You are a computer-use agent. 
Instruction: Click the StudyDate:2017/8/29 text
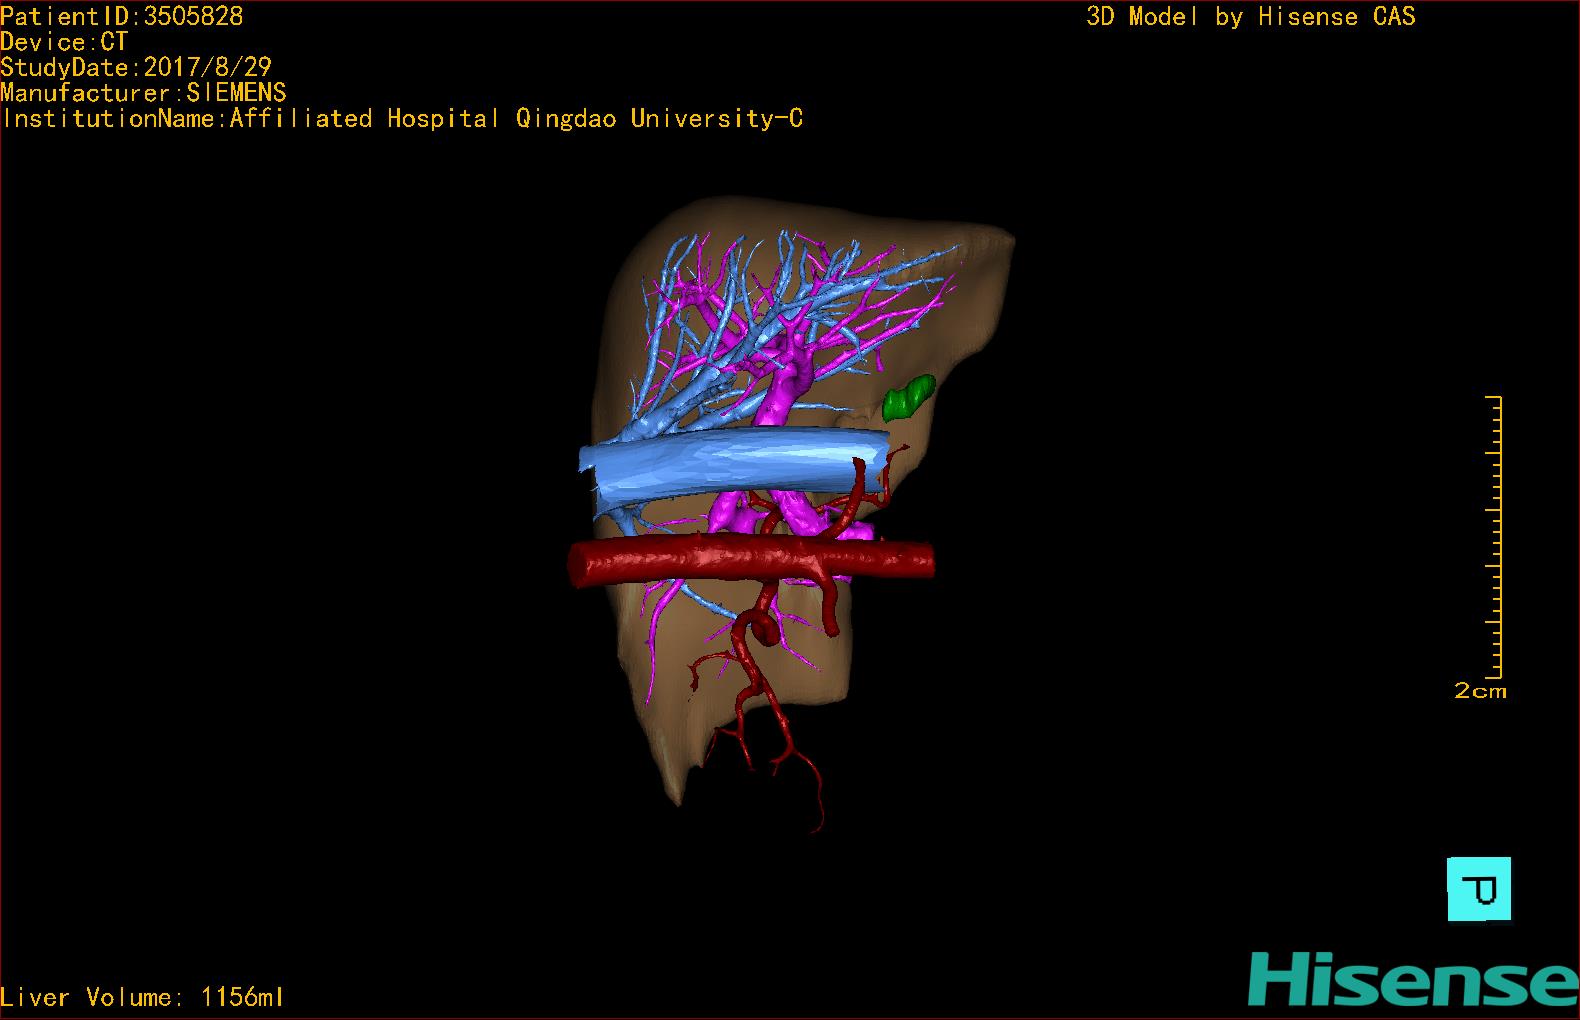(x=136, y=67)
